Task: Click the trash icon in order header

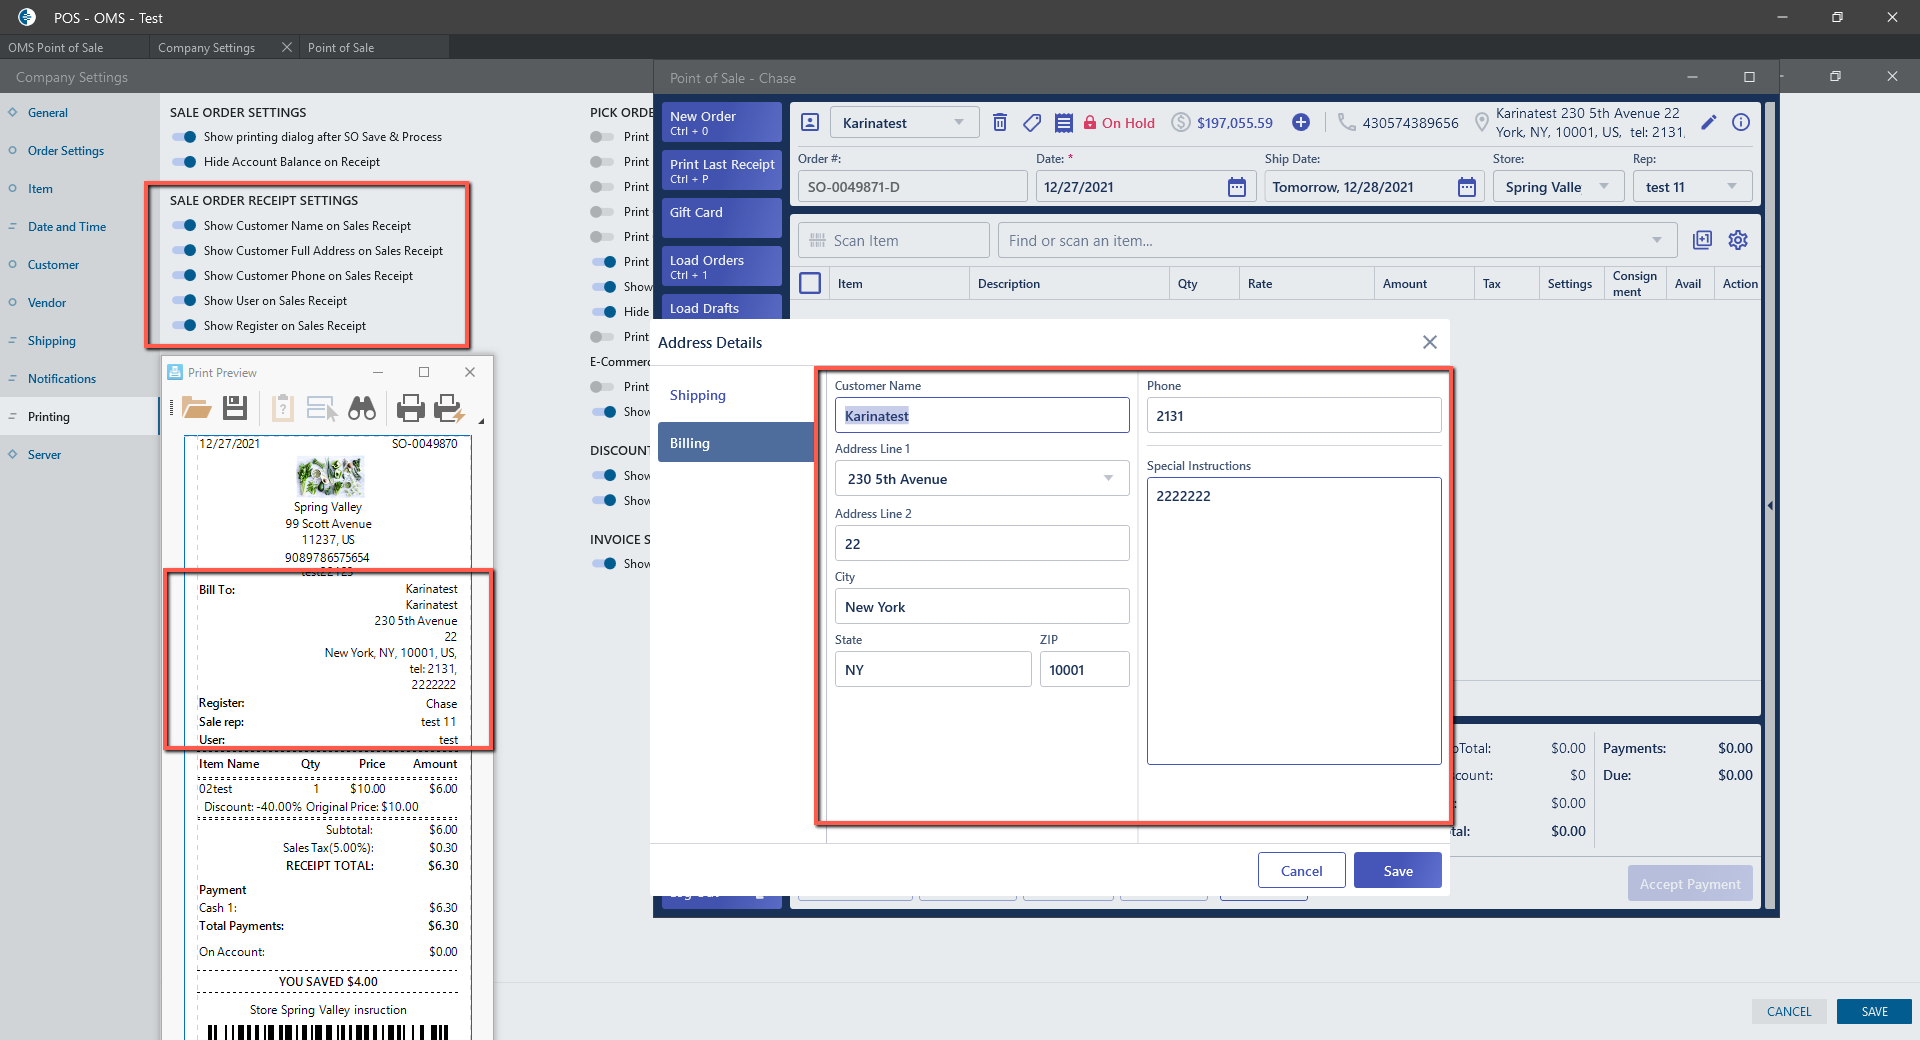Action: pyautogui.click(x=999, y=122)
